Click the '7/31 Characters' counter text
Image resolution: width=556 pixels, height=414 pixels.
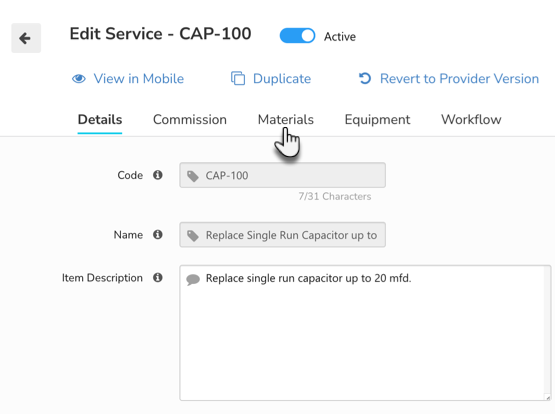coord(335,196)
